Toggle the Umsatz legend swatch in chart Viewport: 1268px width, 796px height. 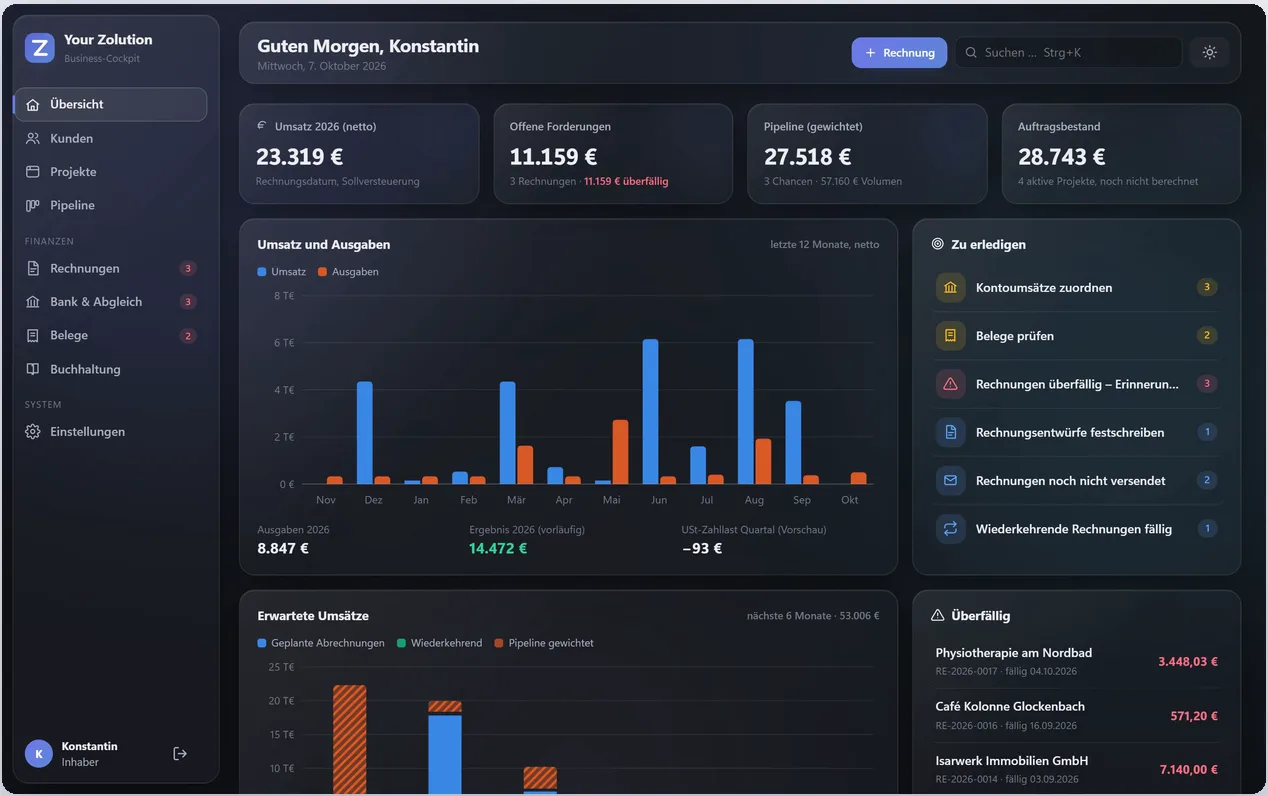coord(262,272)
